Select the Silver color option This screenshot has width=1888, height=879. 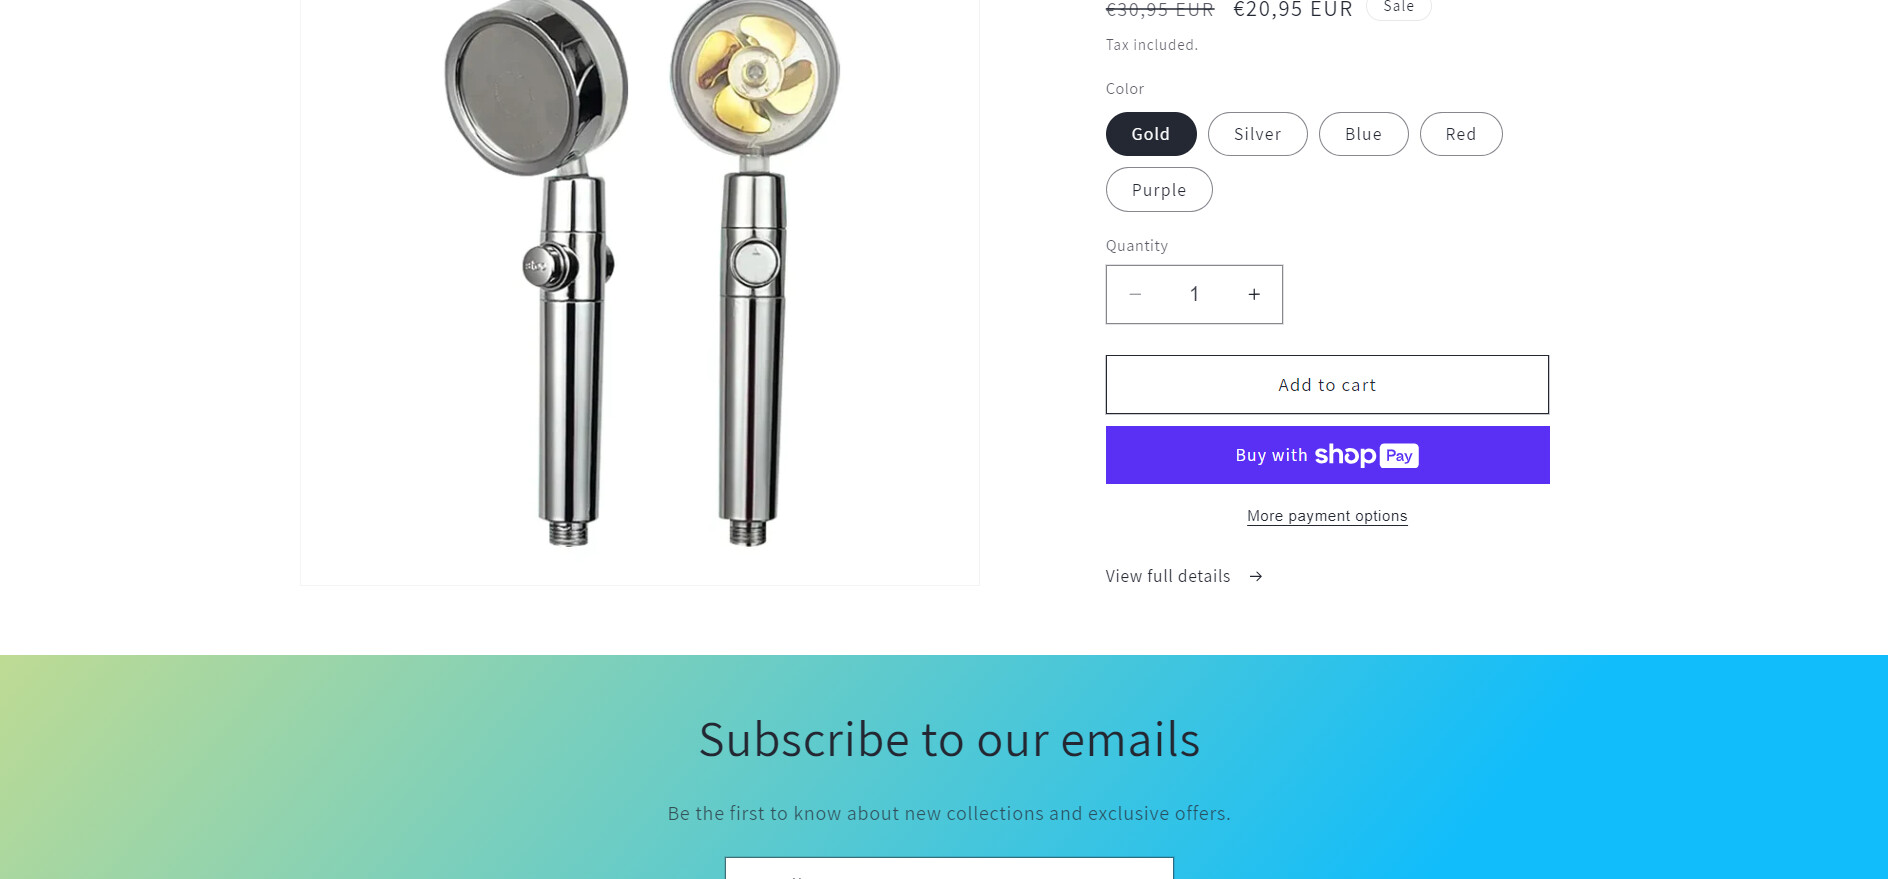[x=1257, y=134]
